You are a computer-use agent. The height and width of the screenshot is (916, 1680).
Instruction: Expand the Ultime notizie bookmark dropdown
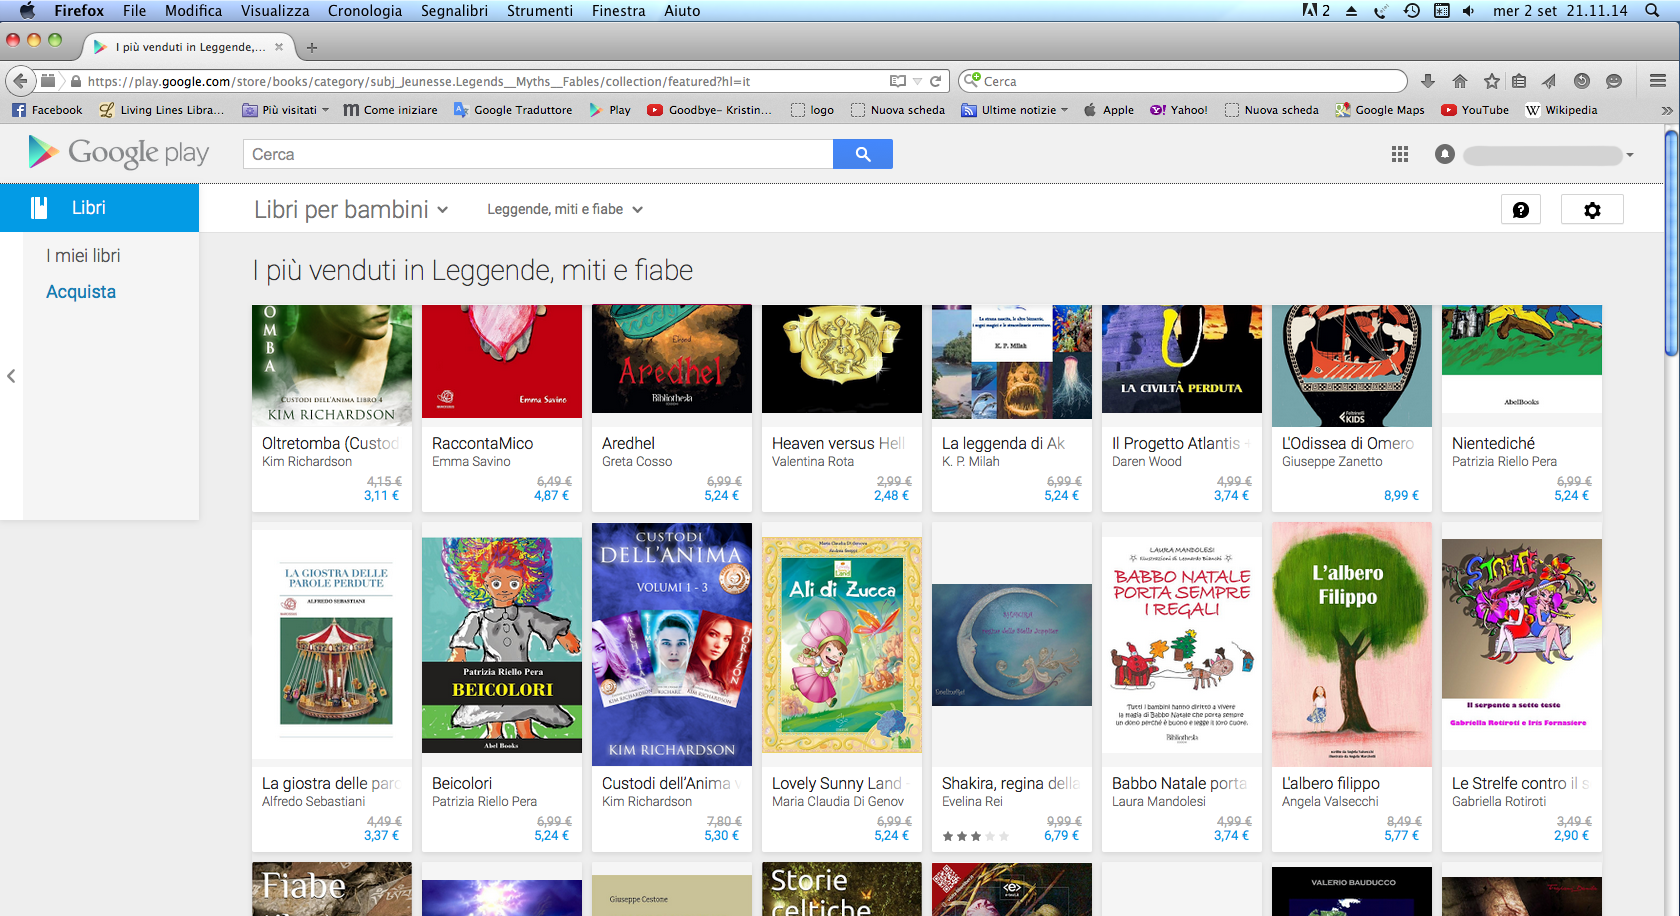click(1015, 110)
